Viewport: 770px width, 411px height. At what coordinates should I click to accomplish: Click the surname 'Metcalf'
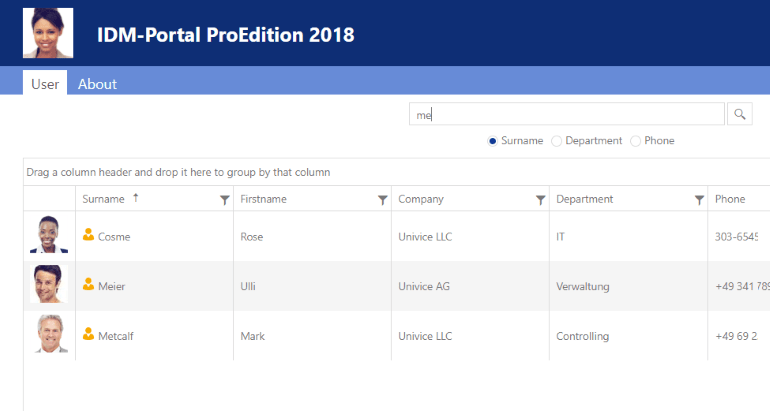(116, 336)
